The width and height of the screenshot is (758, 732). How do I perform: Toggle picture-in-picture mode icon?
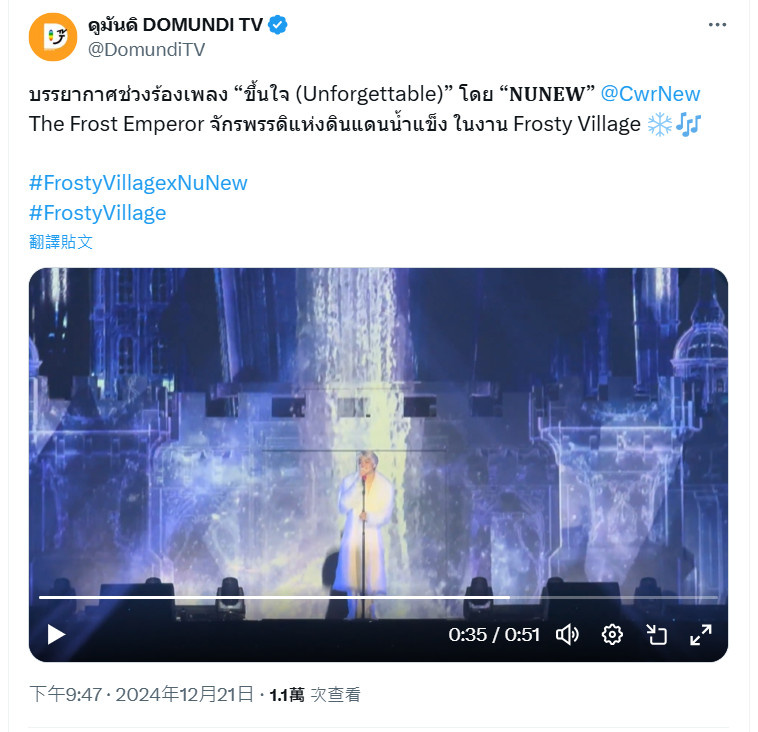coord(656,634)
